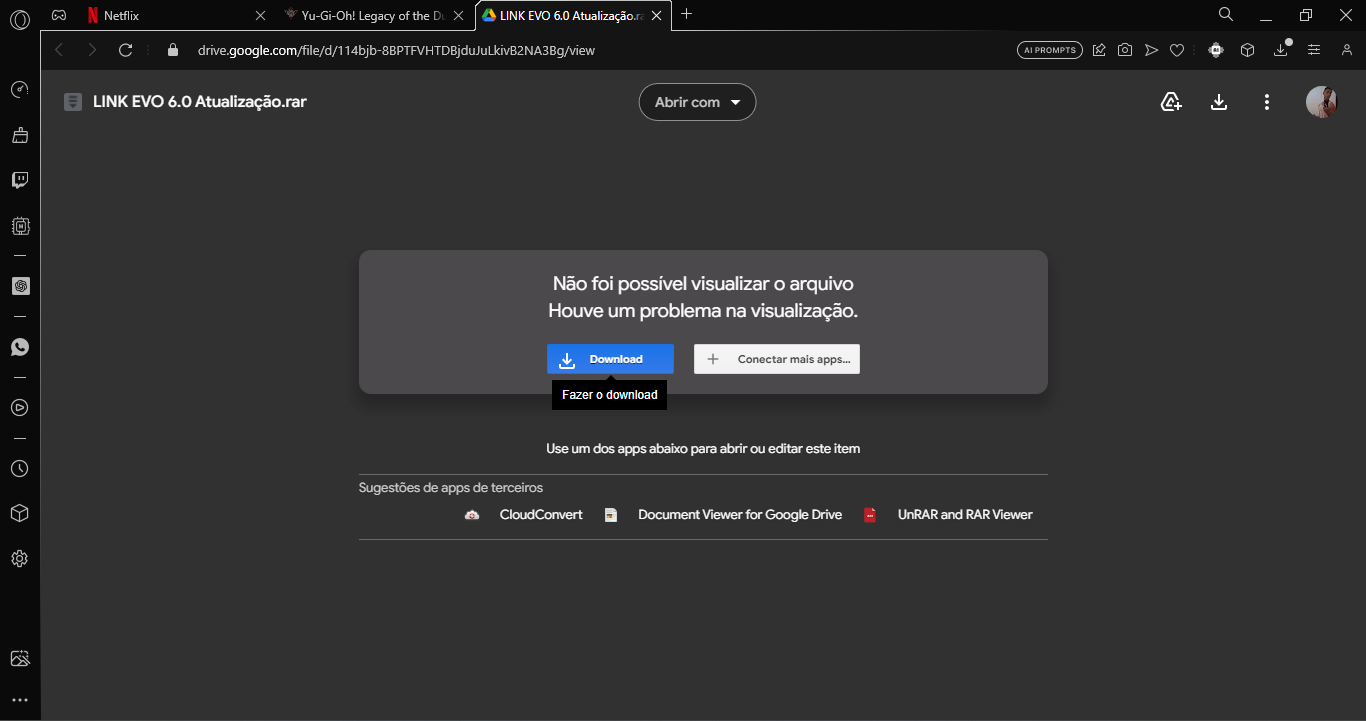Click the site lock security icon

tap(173, 50)
